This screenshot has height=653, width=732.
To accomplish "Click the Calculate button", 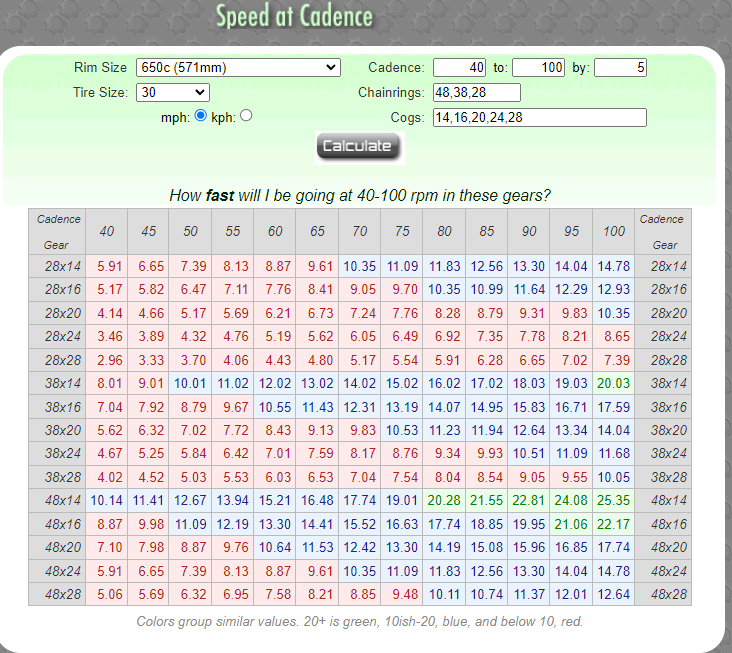I will pos(358,147).
